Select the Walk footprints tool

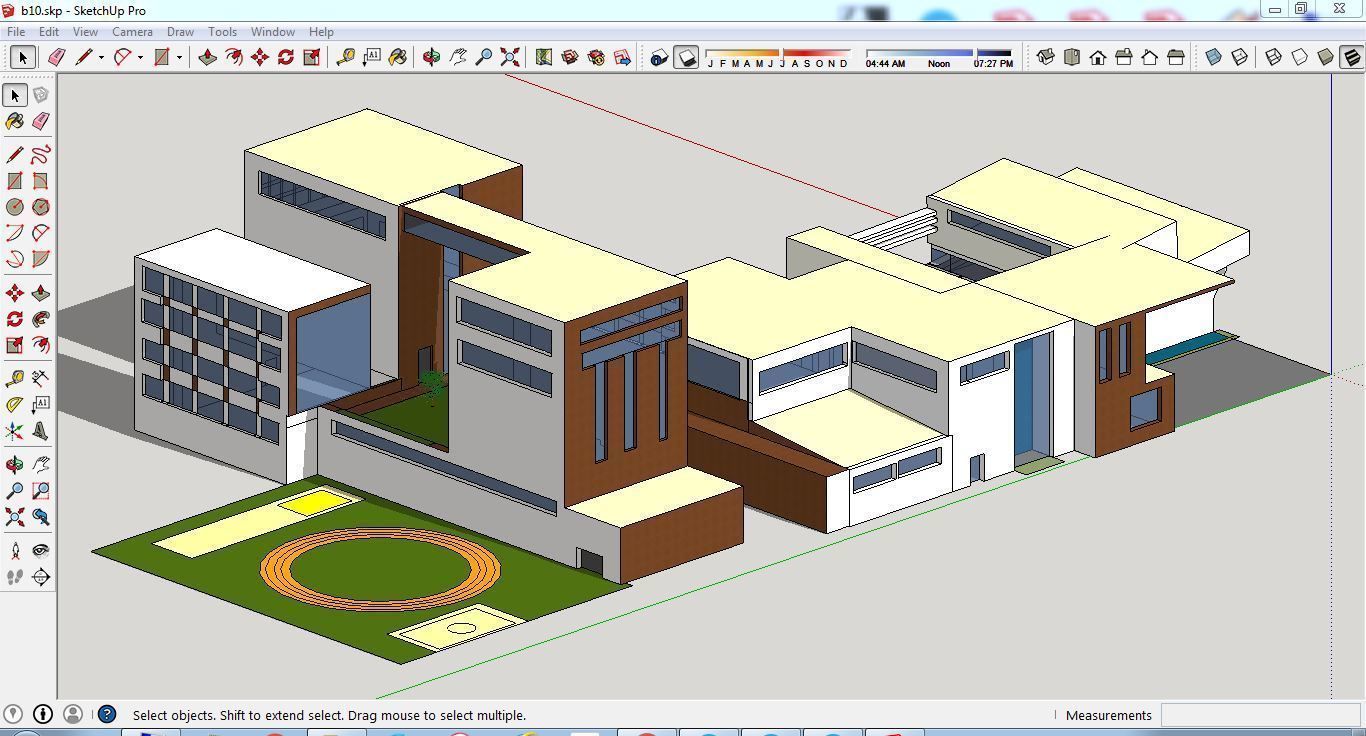15,577
